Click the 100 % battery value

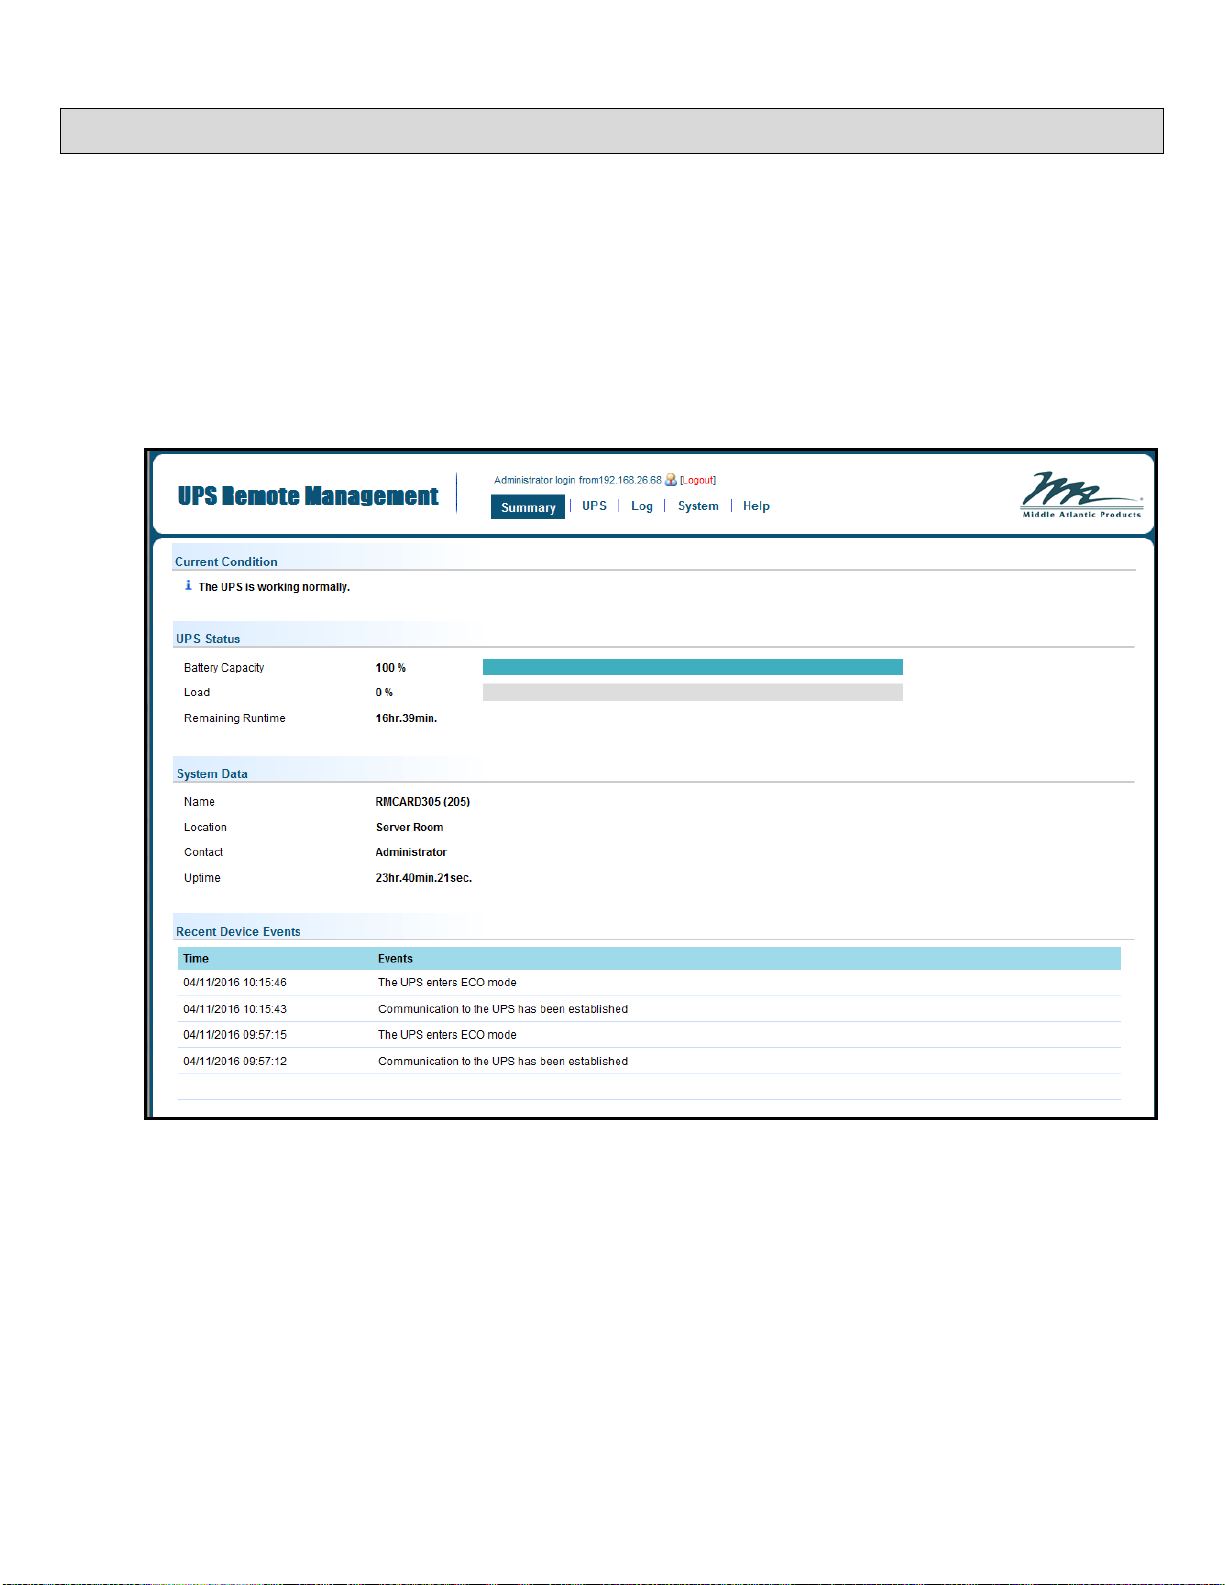(391, 668)
